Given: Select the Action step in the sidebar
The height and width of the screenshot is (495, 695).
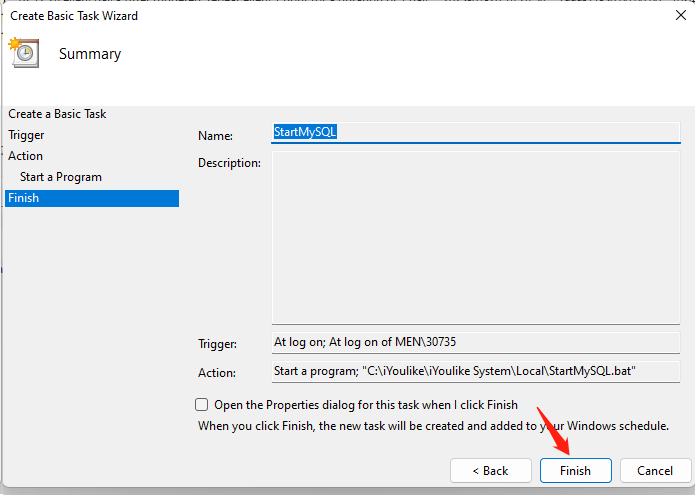Looking at the screenshot, I should pos(26,156).
